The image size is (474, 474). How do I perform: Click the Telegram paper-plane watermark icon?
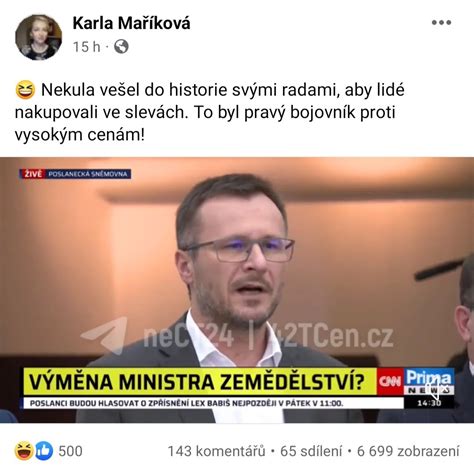click(104, 335)
